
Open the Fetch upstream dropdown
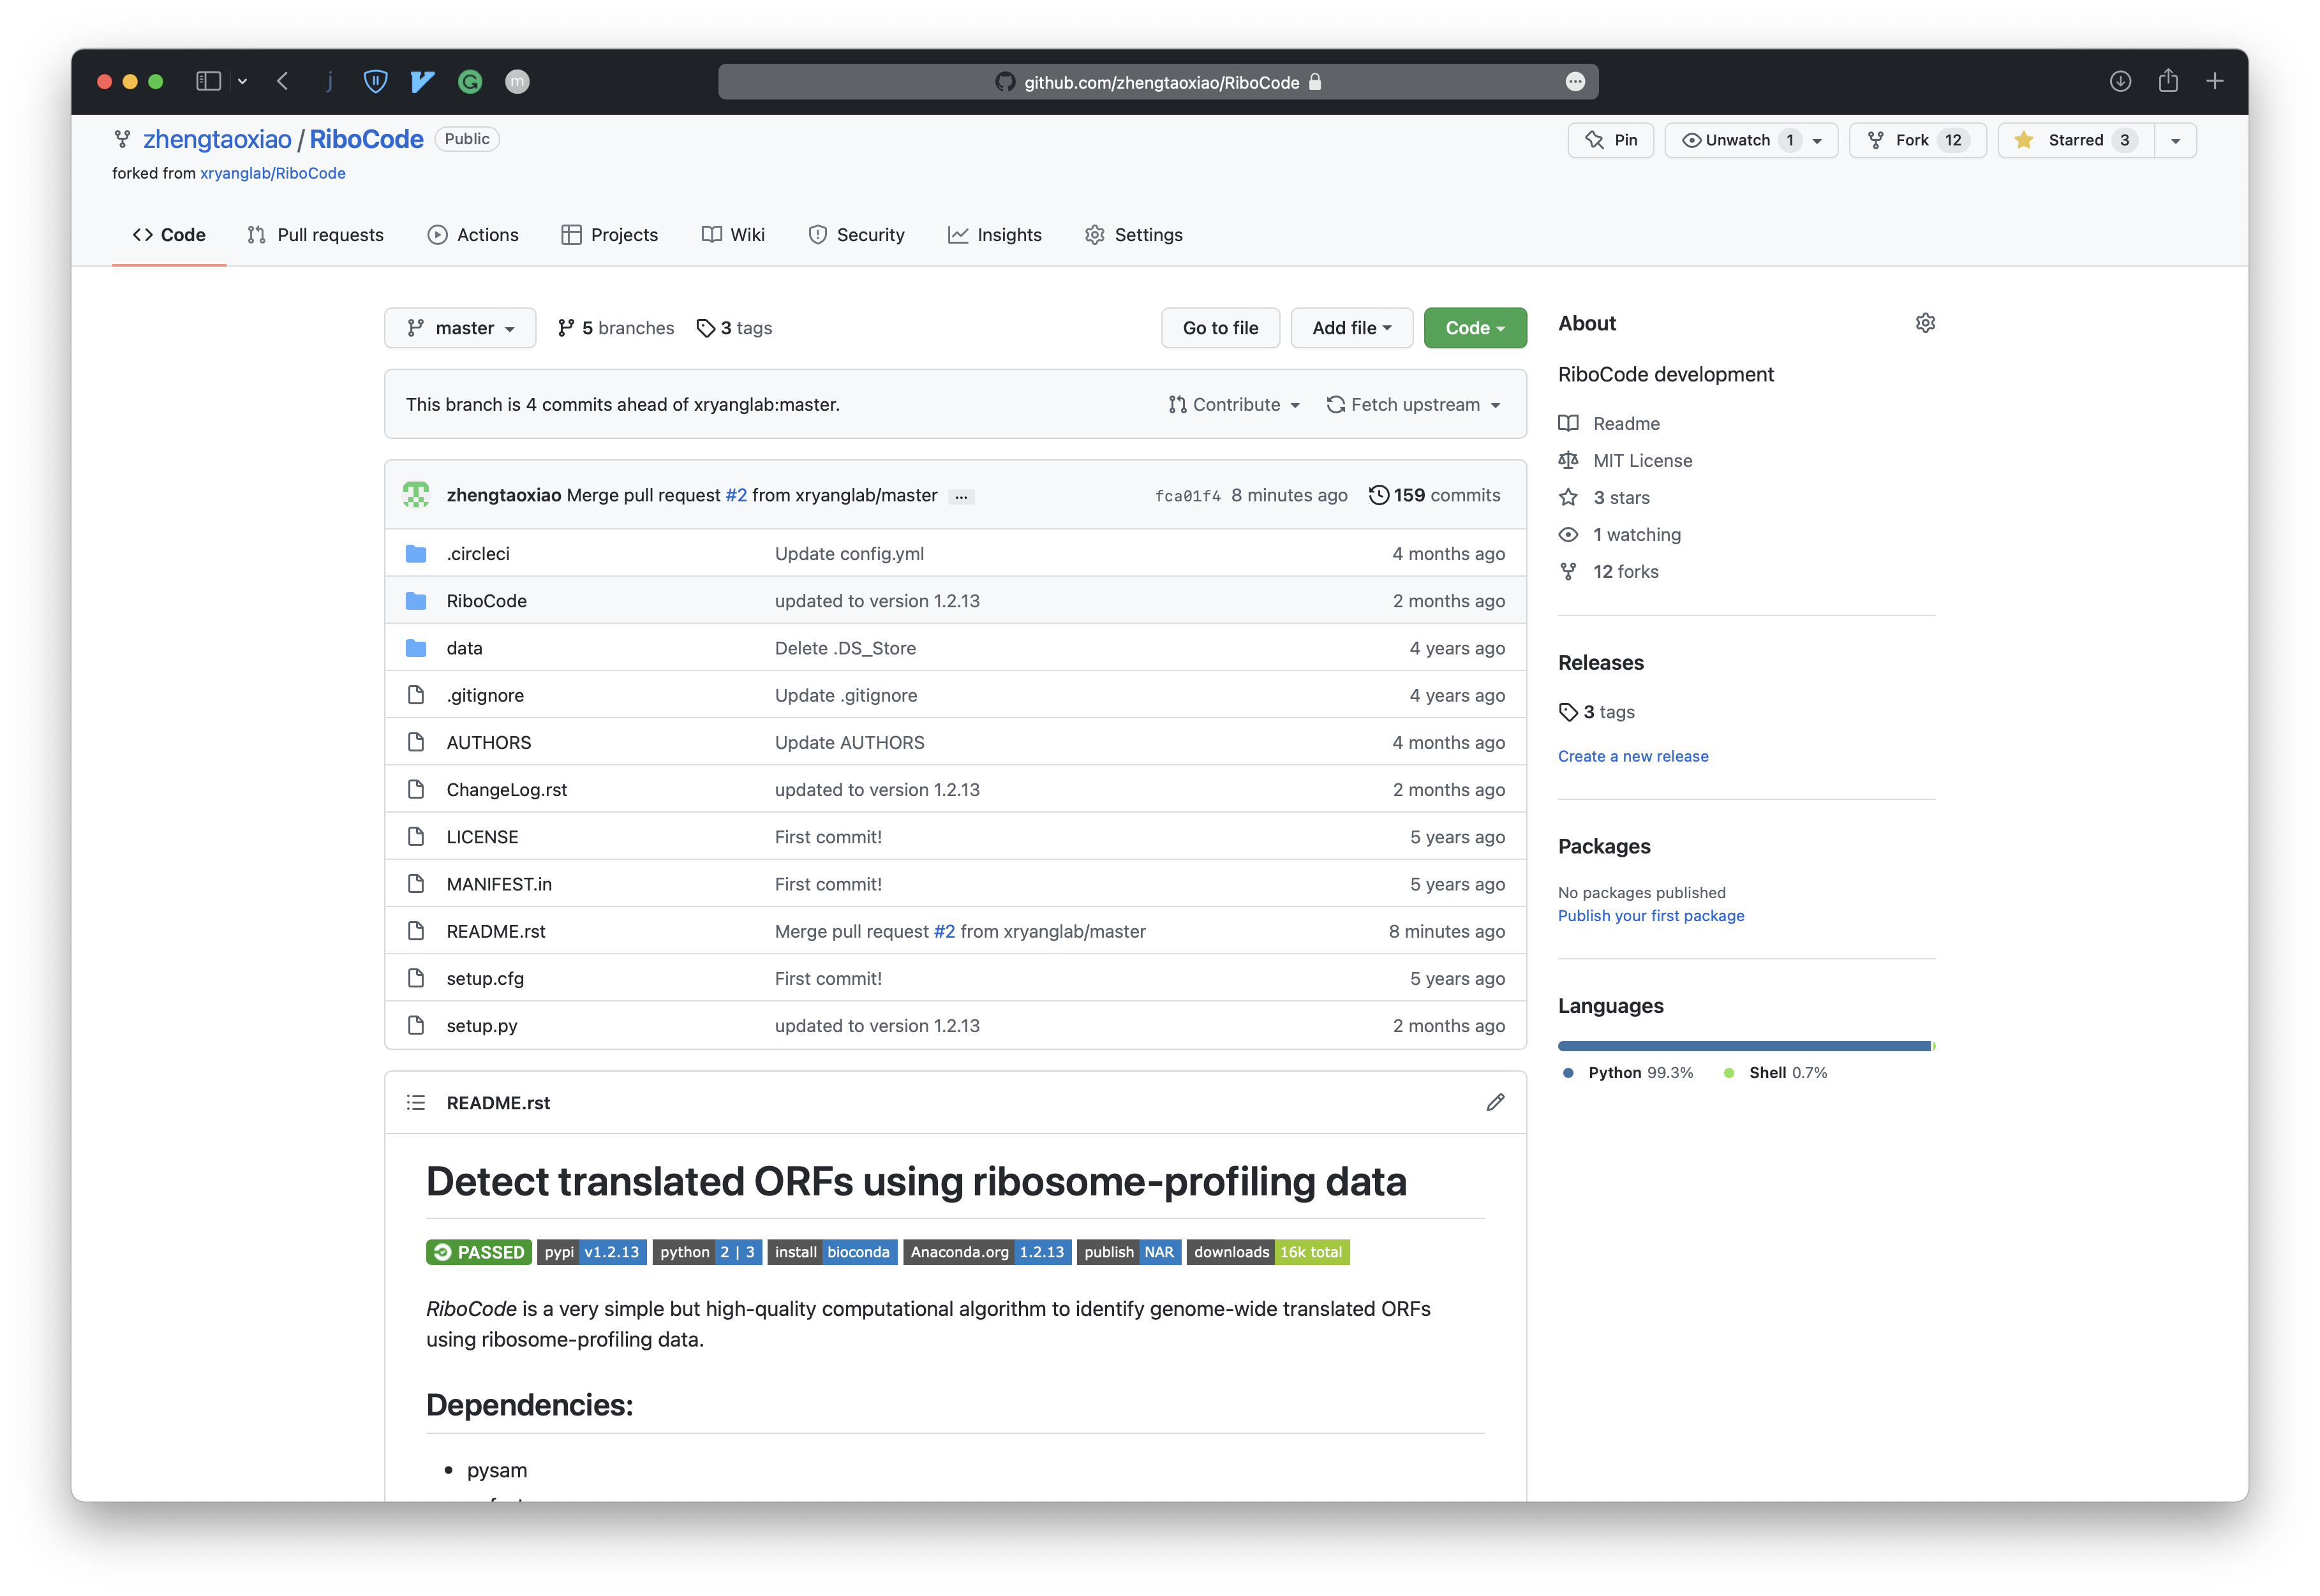click(x=1413, y=405)
